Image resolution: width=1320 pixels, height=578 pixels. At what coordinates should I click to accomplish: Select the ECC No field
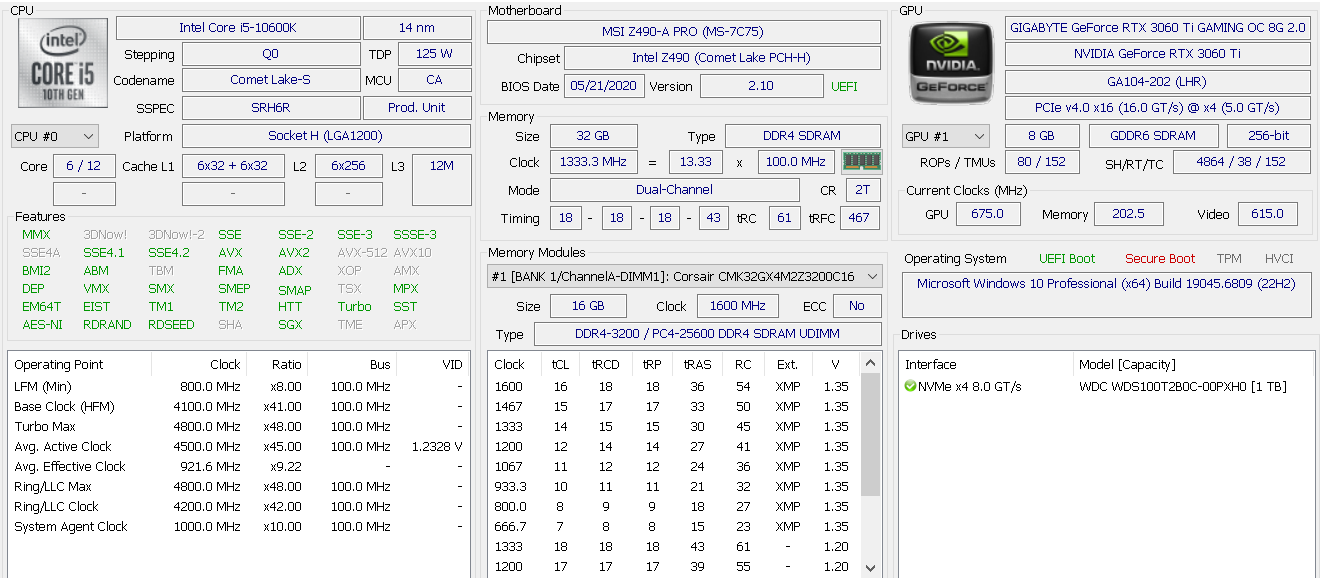click(857, 306)
